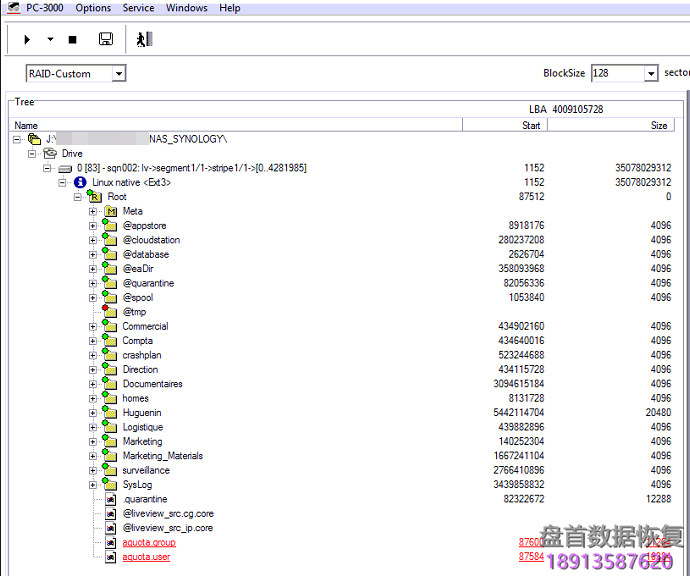
Task: Select the .quarantine file icon
Action: (x=111, y=499)
